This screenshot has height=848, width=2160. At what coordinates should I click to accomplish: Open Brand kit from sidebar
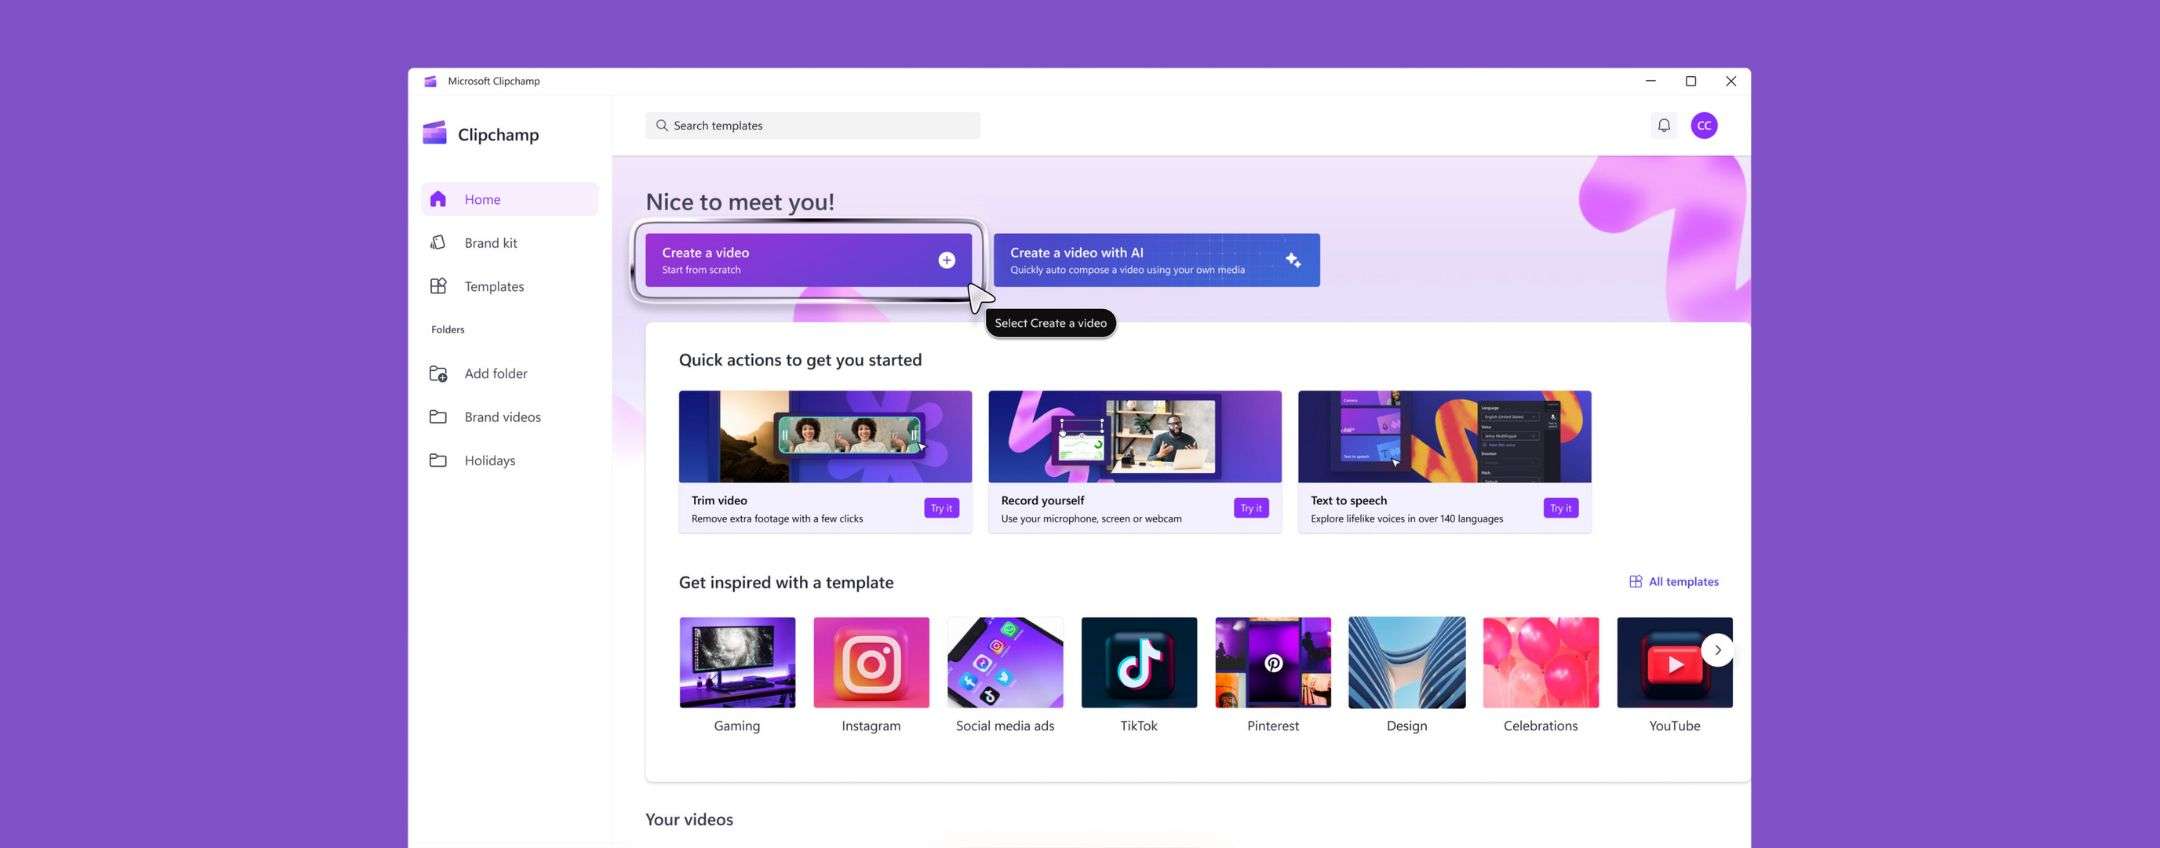click(x=490, y=243)
